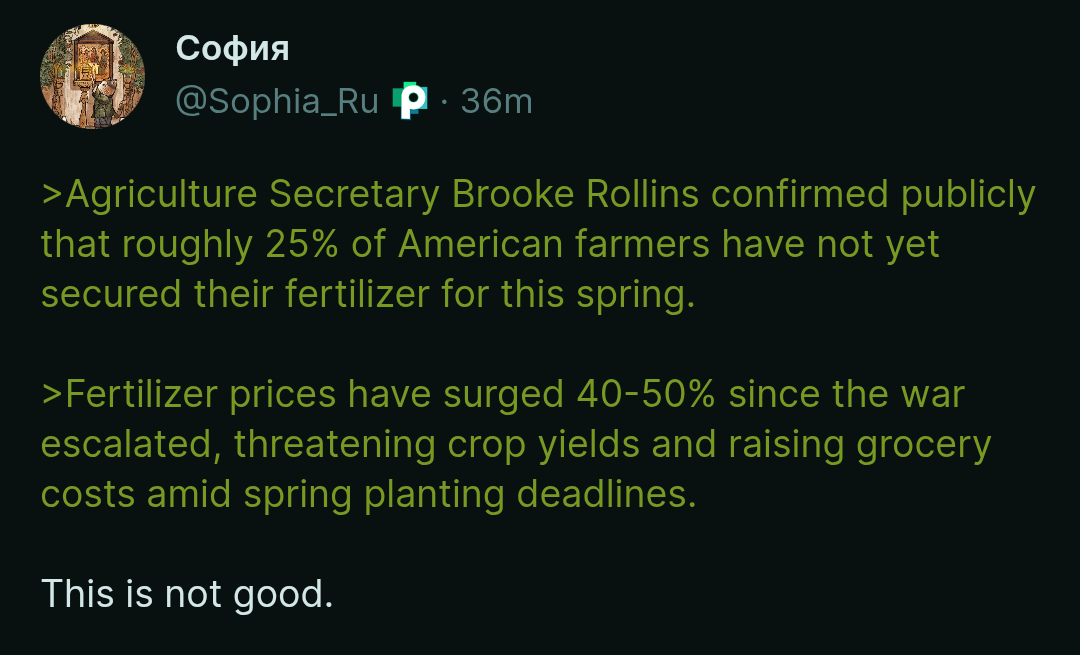Open the @Sophia_Ru handle link

pos(277,101)
